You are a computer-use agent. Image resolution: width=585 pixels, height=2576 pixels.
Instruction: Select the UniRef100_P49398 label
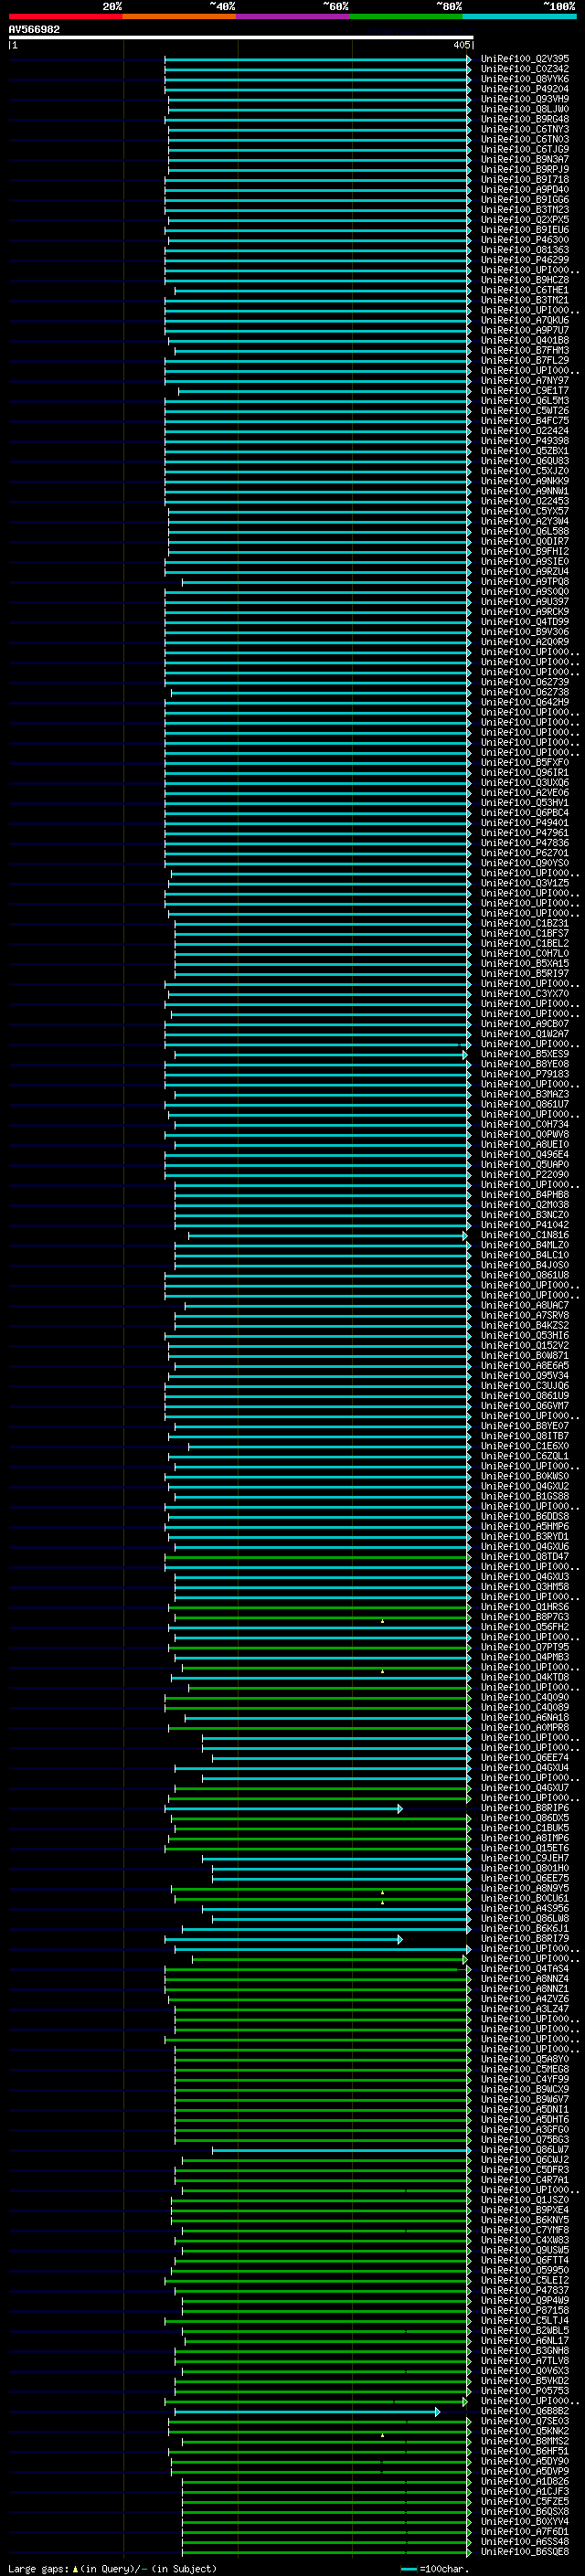[525, 441]
